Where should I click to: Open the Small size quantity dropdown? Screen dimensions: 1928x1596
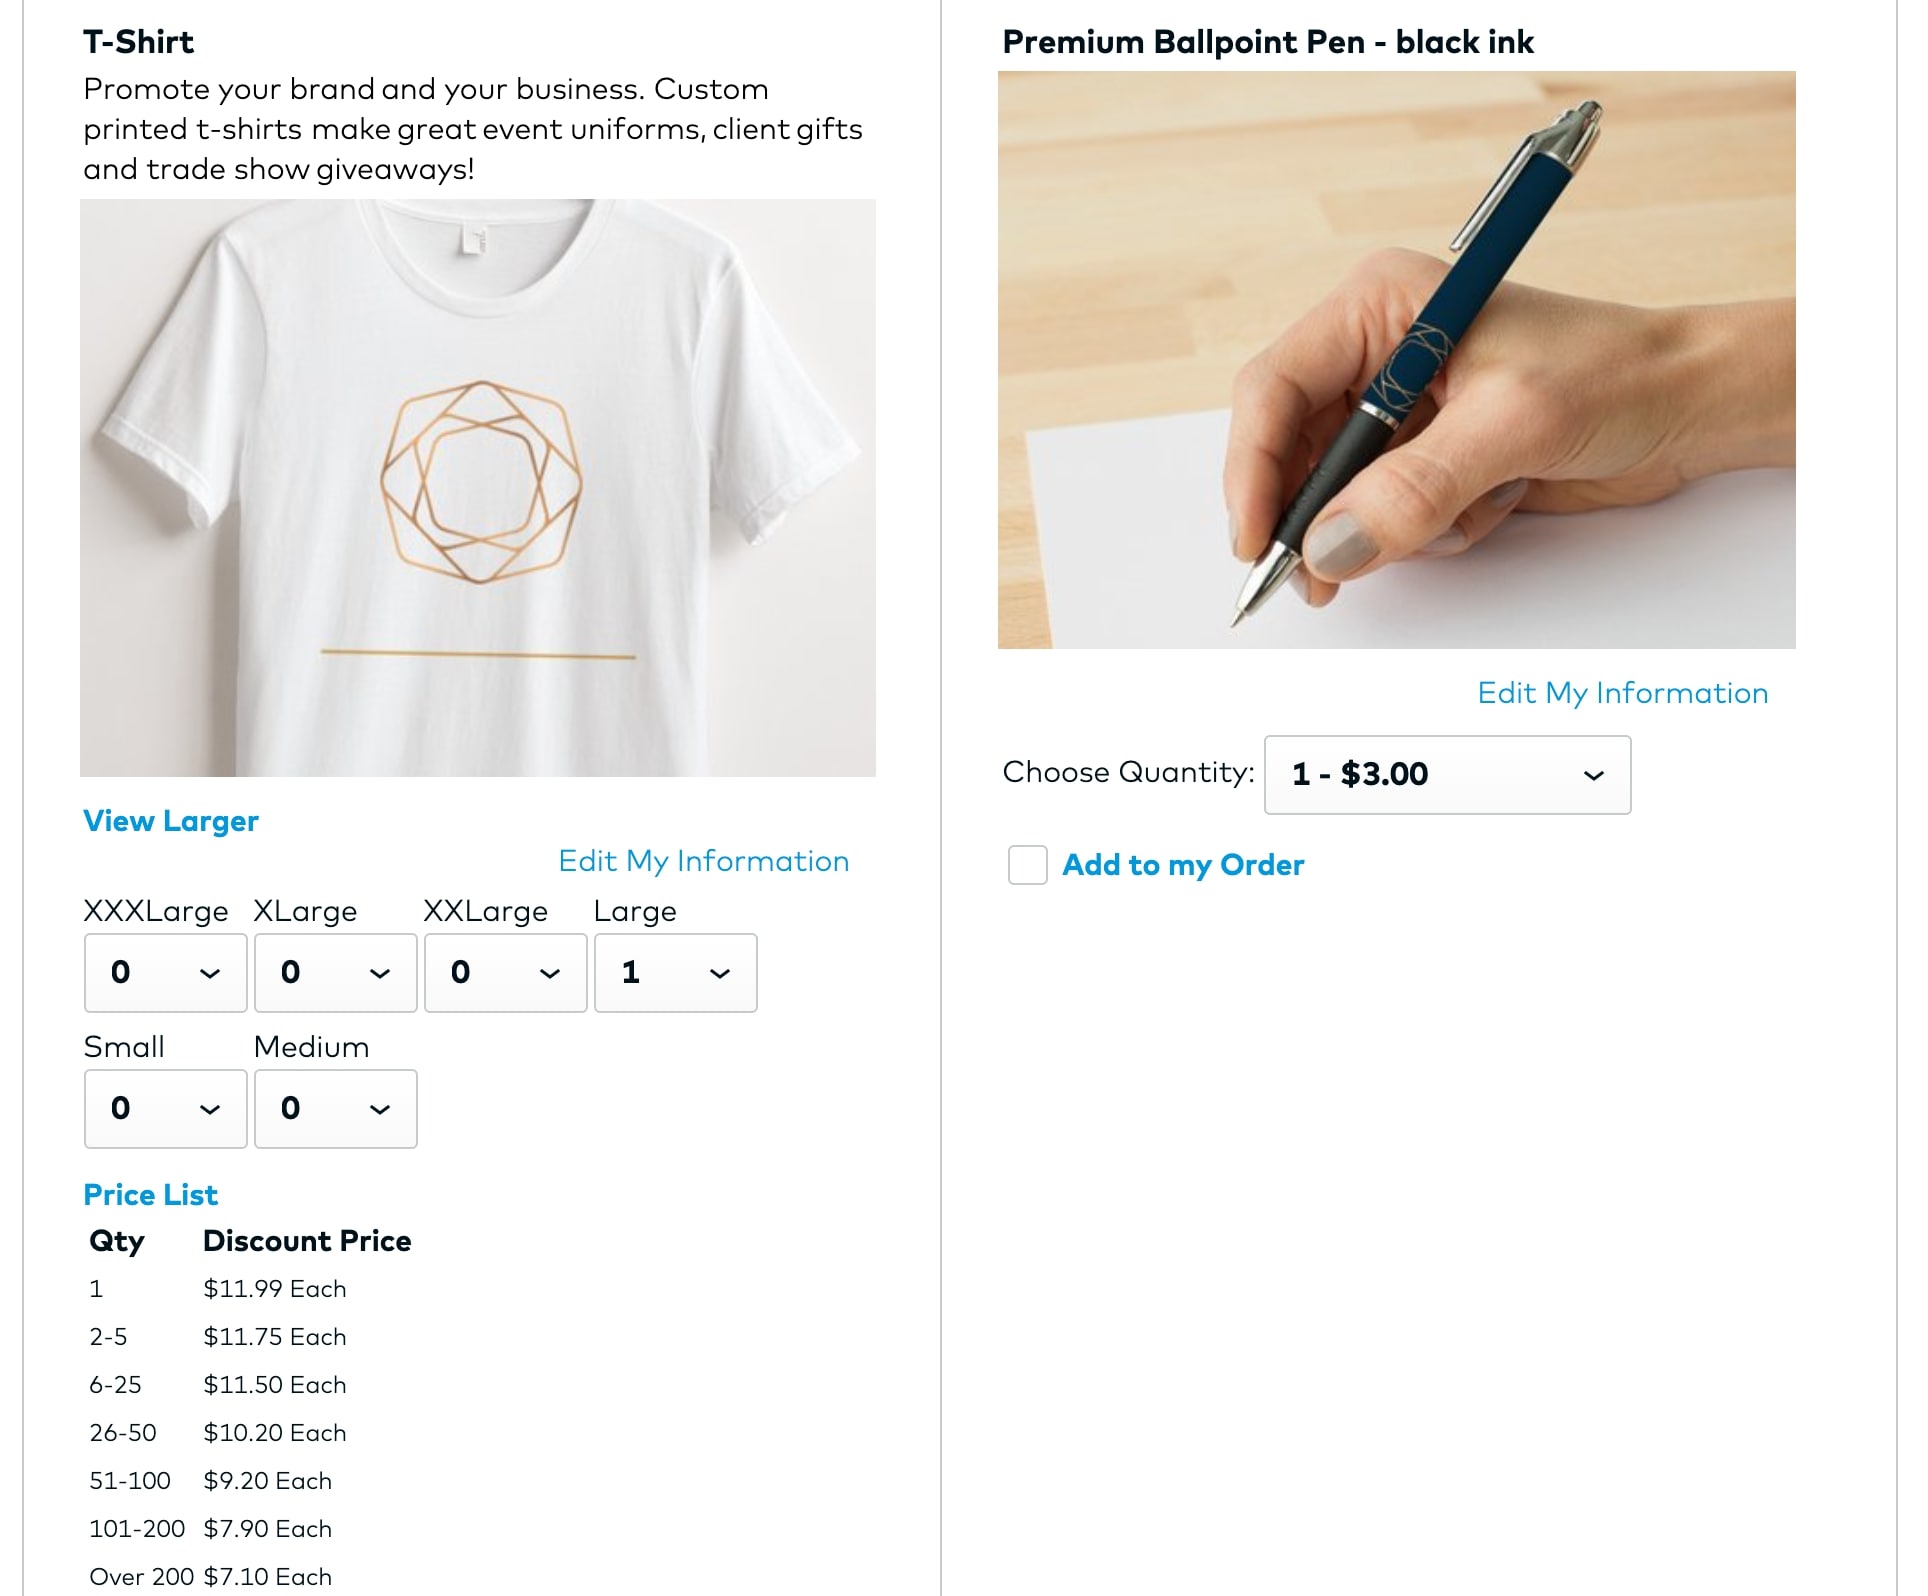click(165, 1109)
